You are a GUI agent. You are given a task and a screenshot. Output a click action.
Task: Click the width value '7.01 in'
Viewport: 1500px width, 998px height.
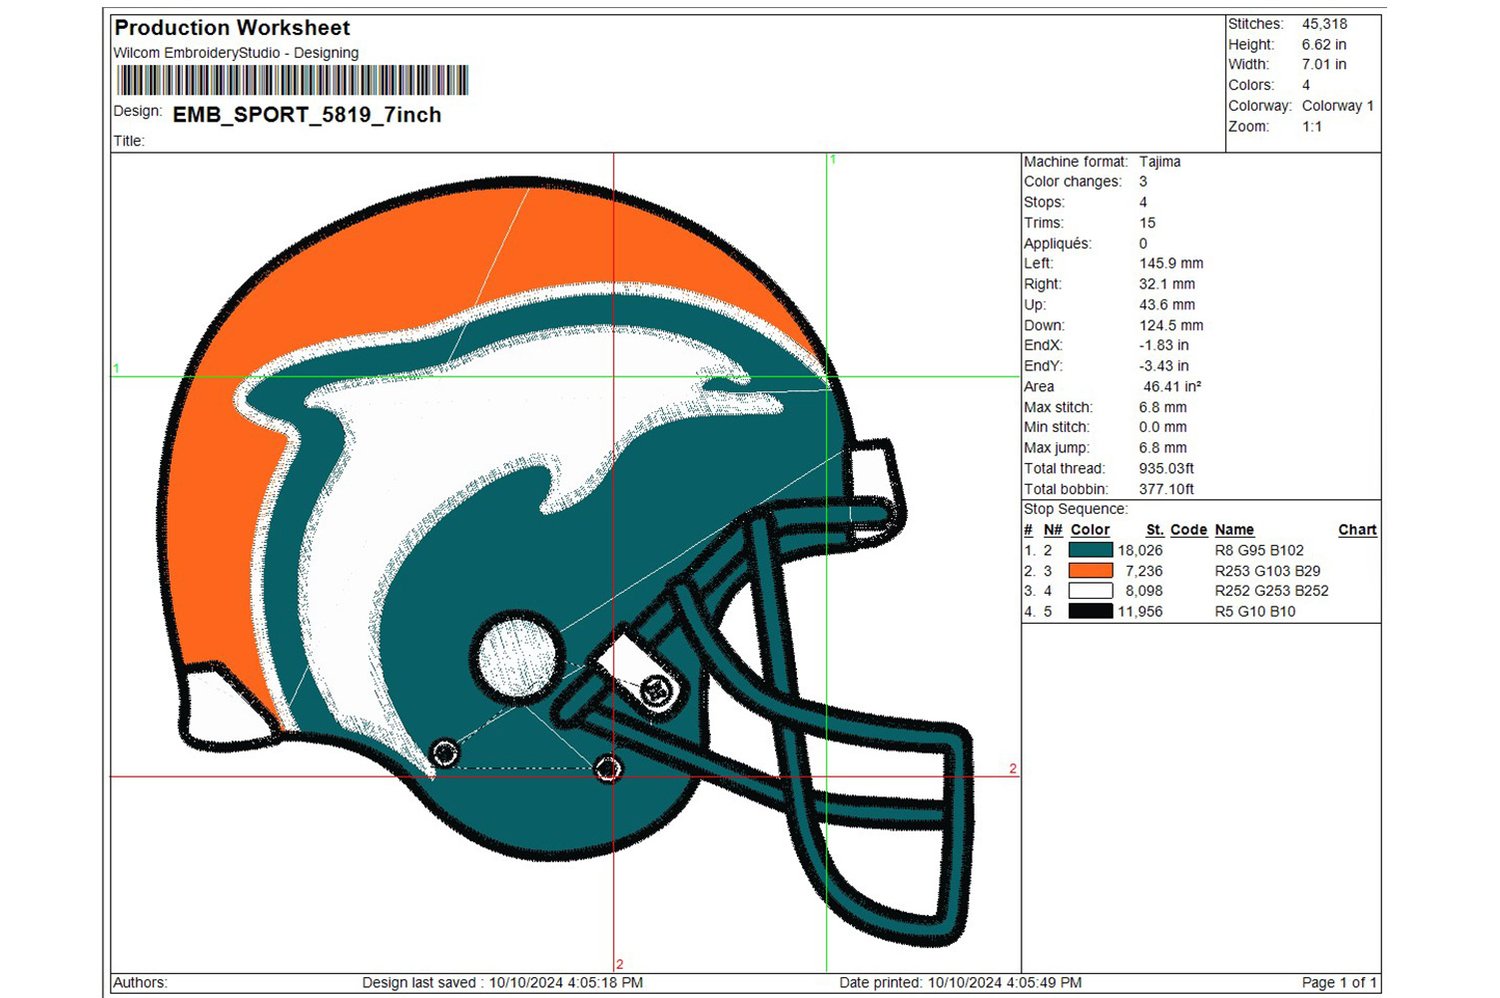1324,65
